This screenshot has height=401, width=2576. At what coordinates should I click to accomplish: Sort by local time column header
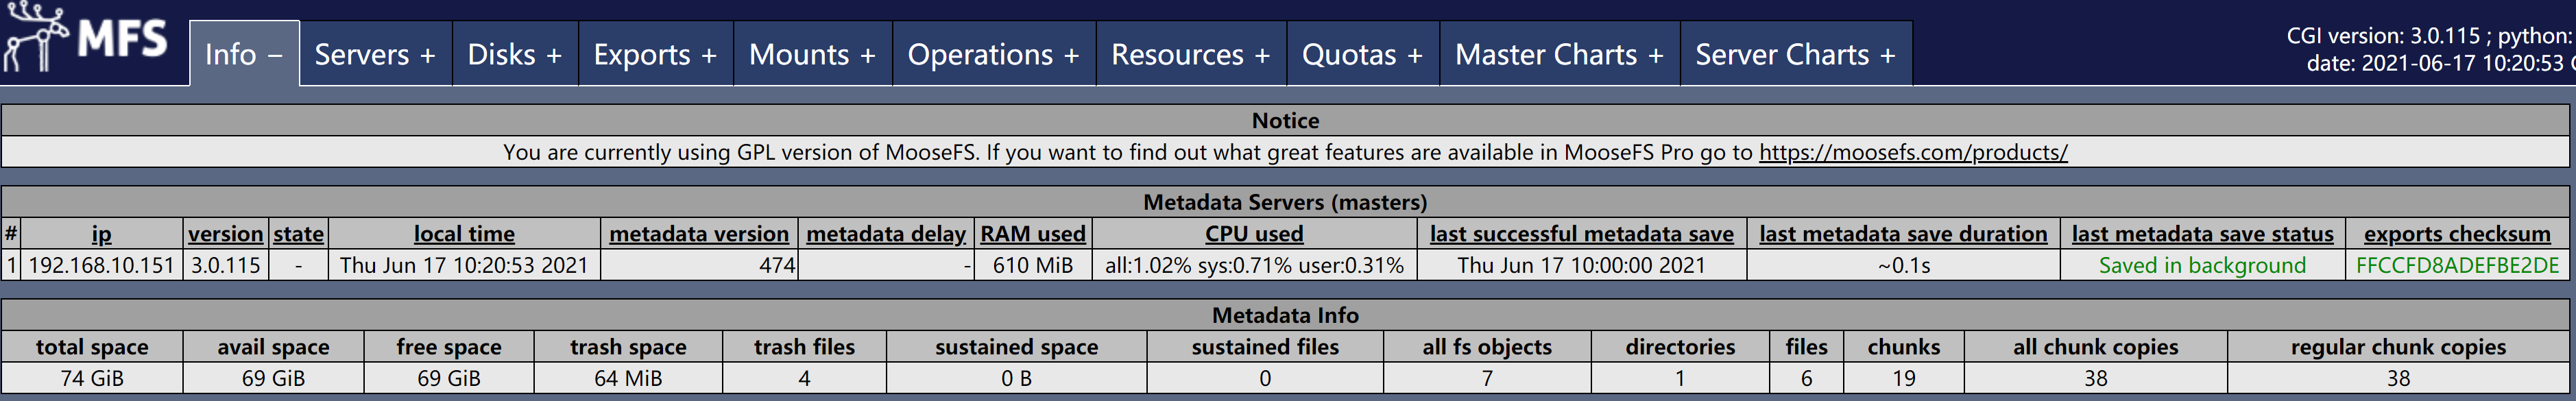464,234
